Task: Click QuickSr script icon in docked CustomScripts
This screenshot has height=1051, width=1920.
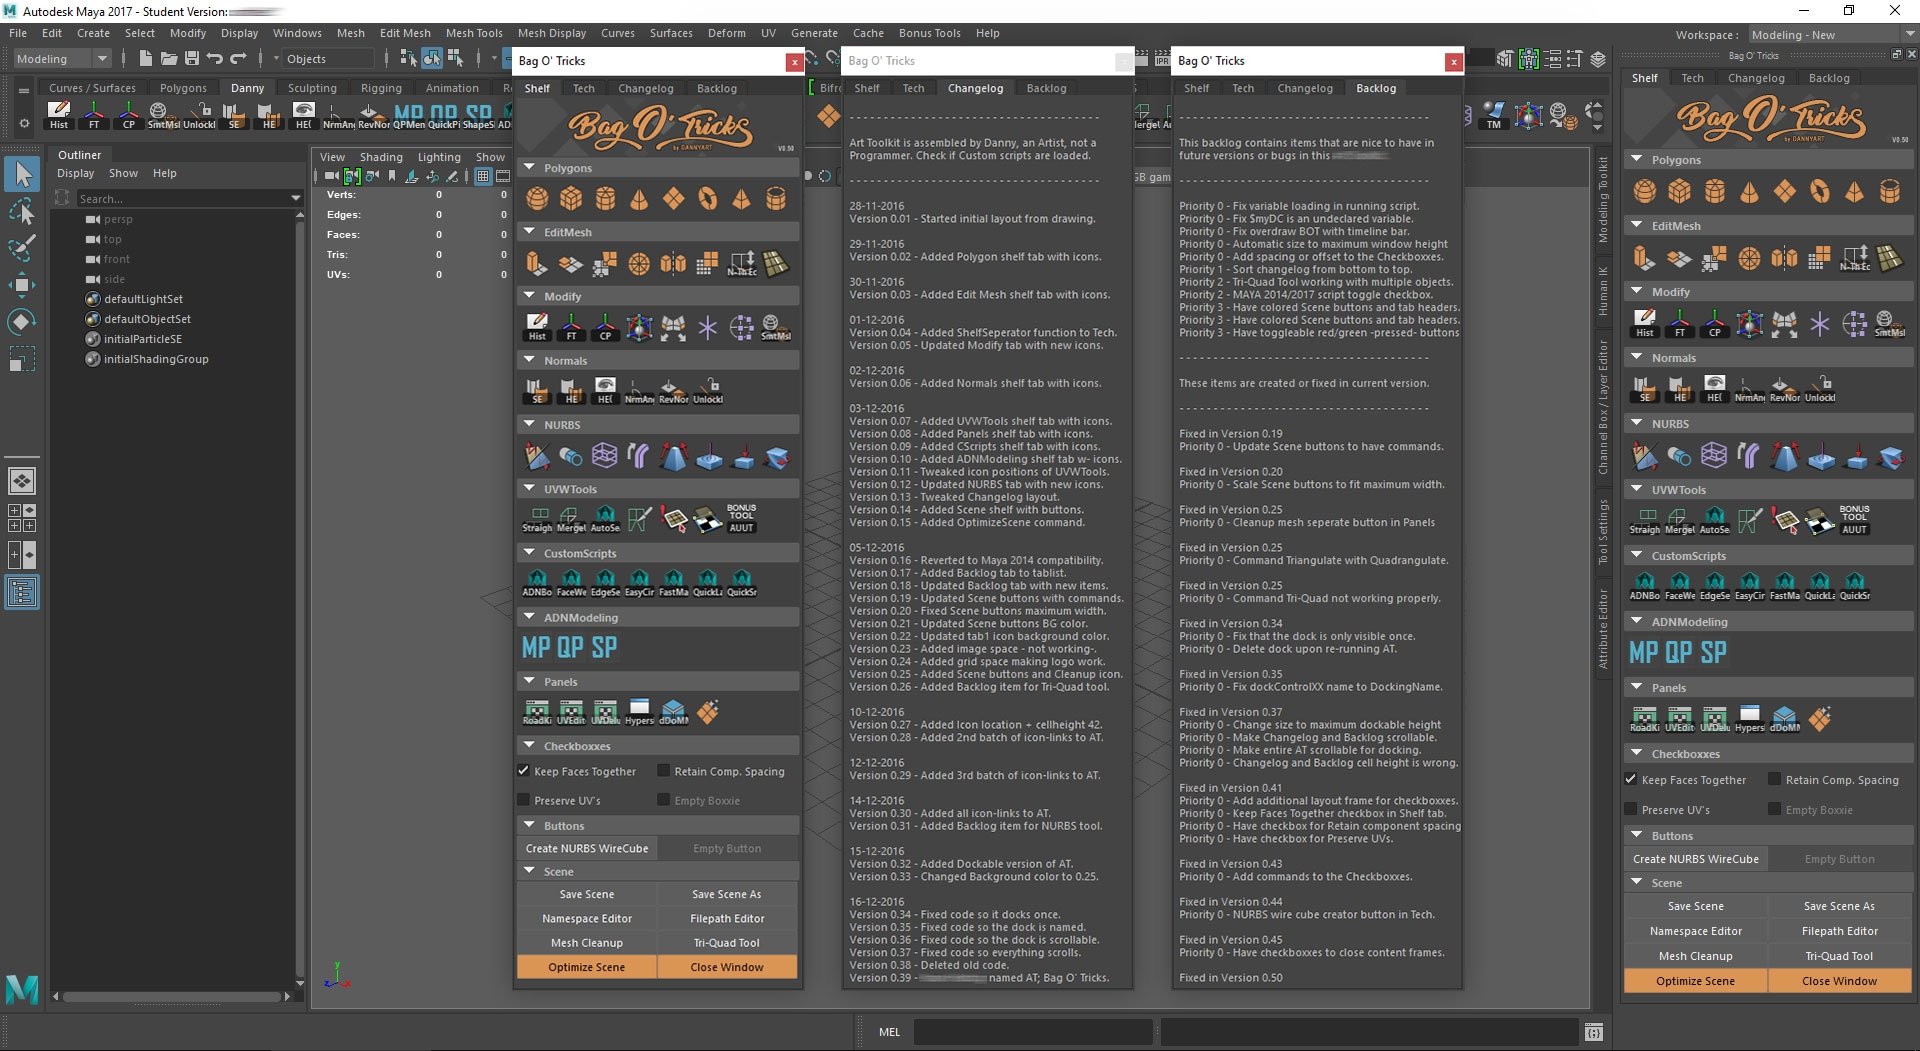Action: 1855,587
